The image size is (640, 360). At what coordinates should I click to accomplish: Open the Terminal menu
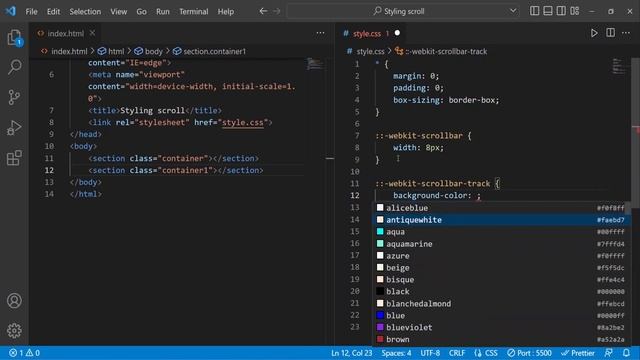pos(193,11)
